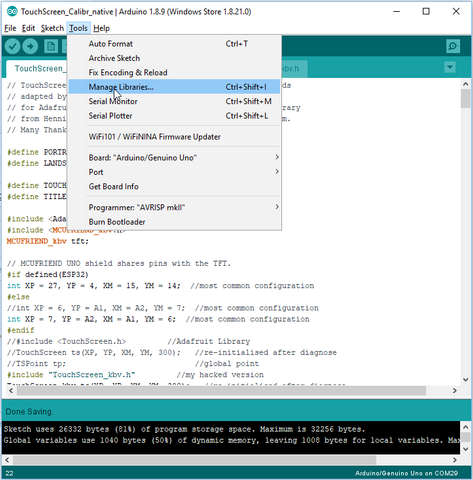Click editor horizontal scroll-left arrow
Image resolution: width=473 pixels, height=480 pixels.
[x=11, y=390]
